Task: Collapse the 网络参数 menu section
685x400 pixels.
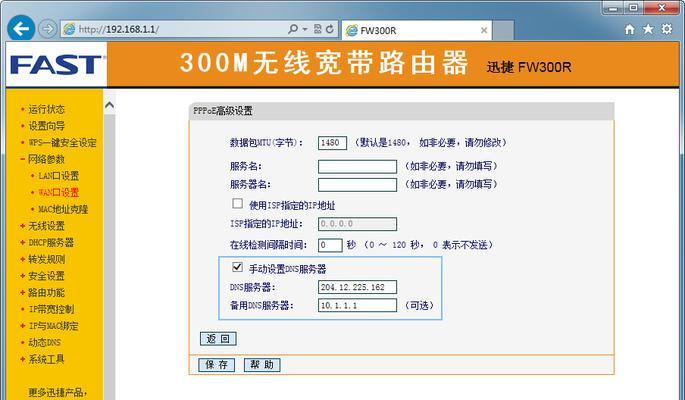Action: pyautogui.click(x=46, y=159)
